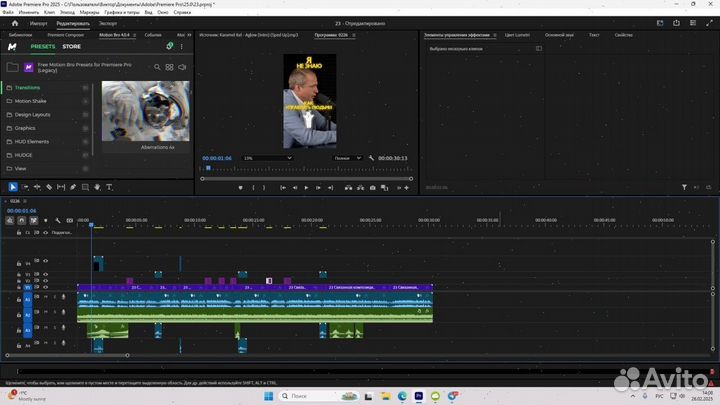Open the Файл menu

coord(8,12)
